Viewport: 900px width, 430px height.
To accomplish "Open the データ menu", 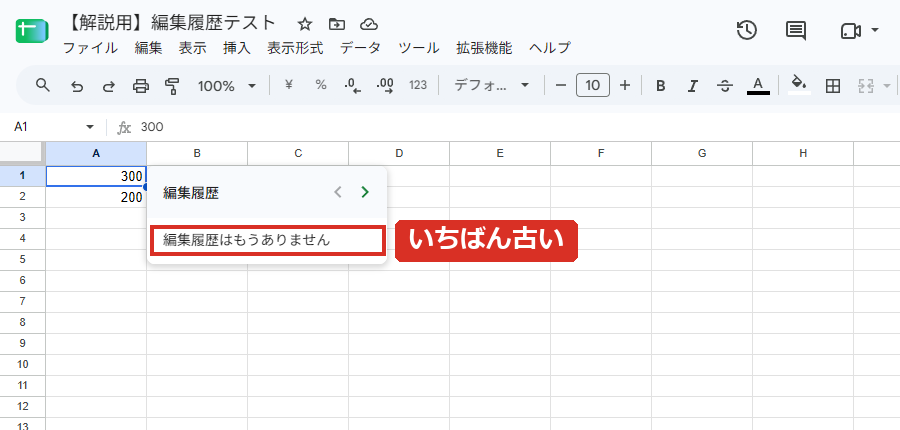I will (x=360, y=48).
